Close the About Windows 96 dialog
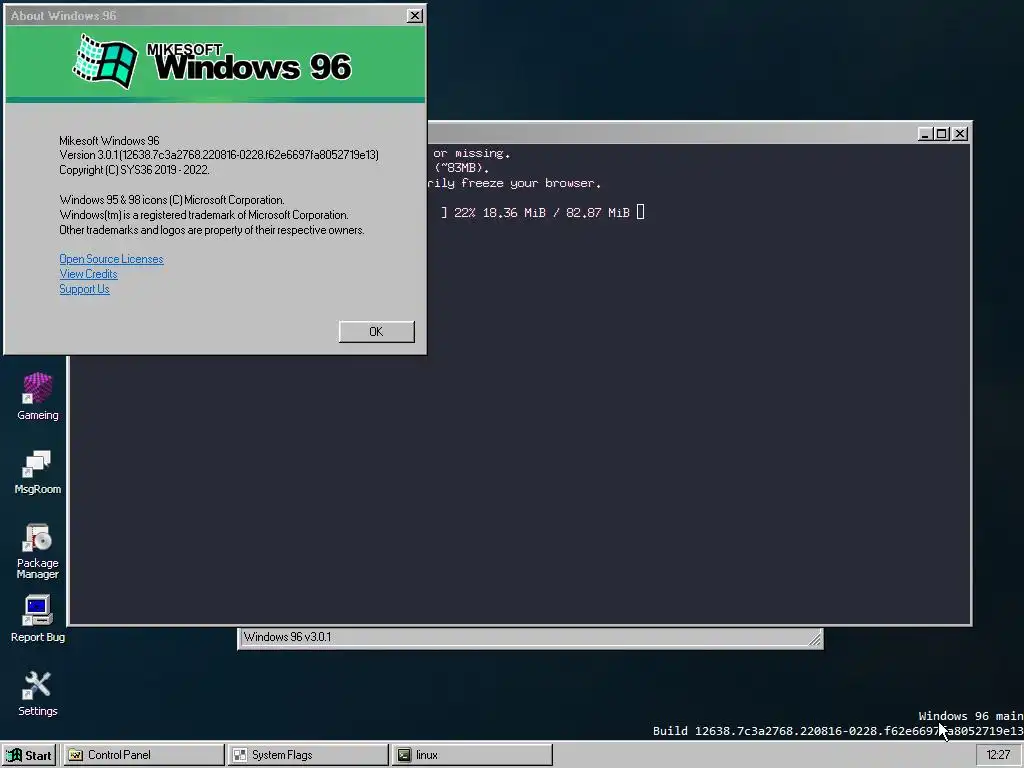 coord(414,16)
